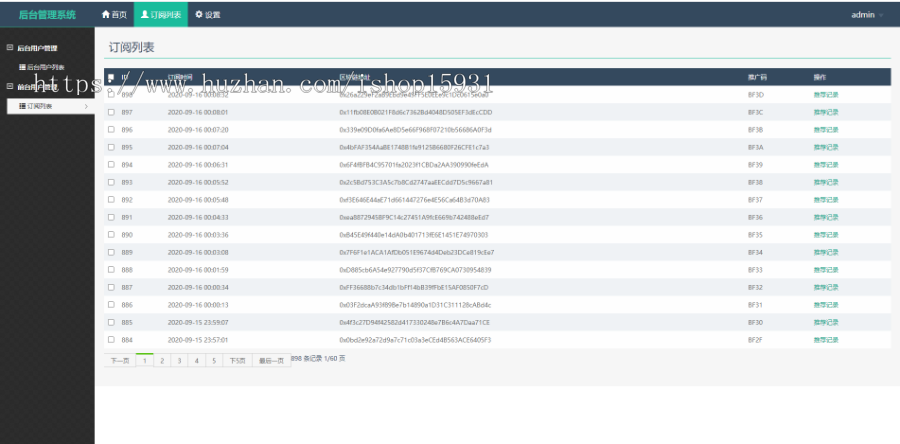
Task: Click address starting 0x4bFAF354AaBE in row 895
Action: point(414,147)
